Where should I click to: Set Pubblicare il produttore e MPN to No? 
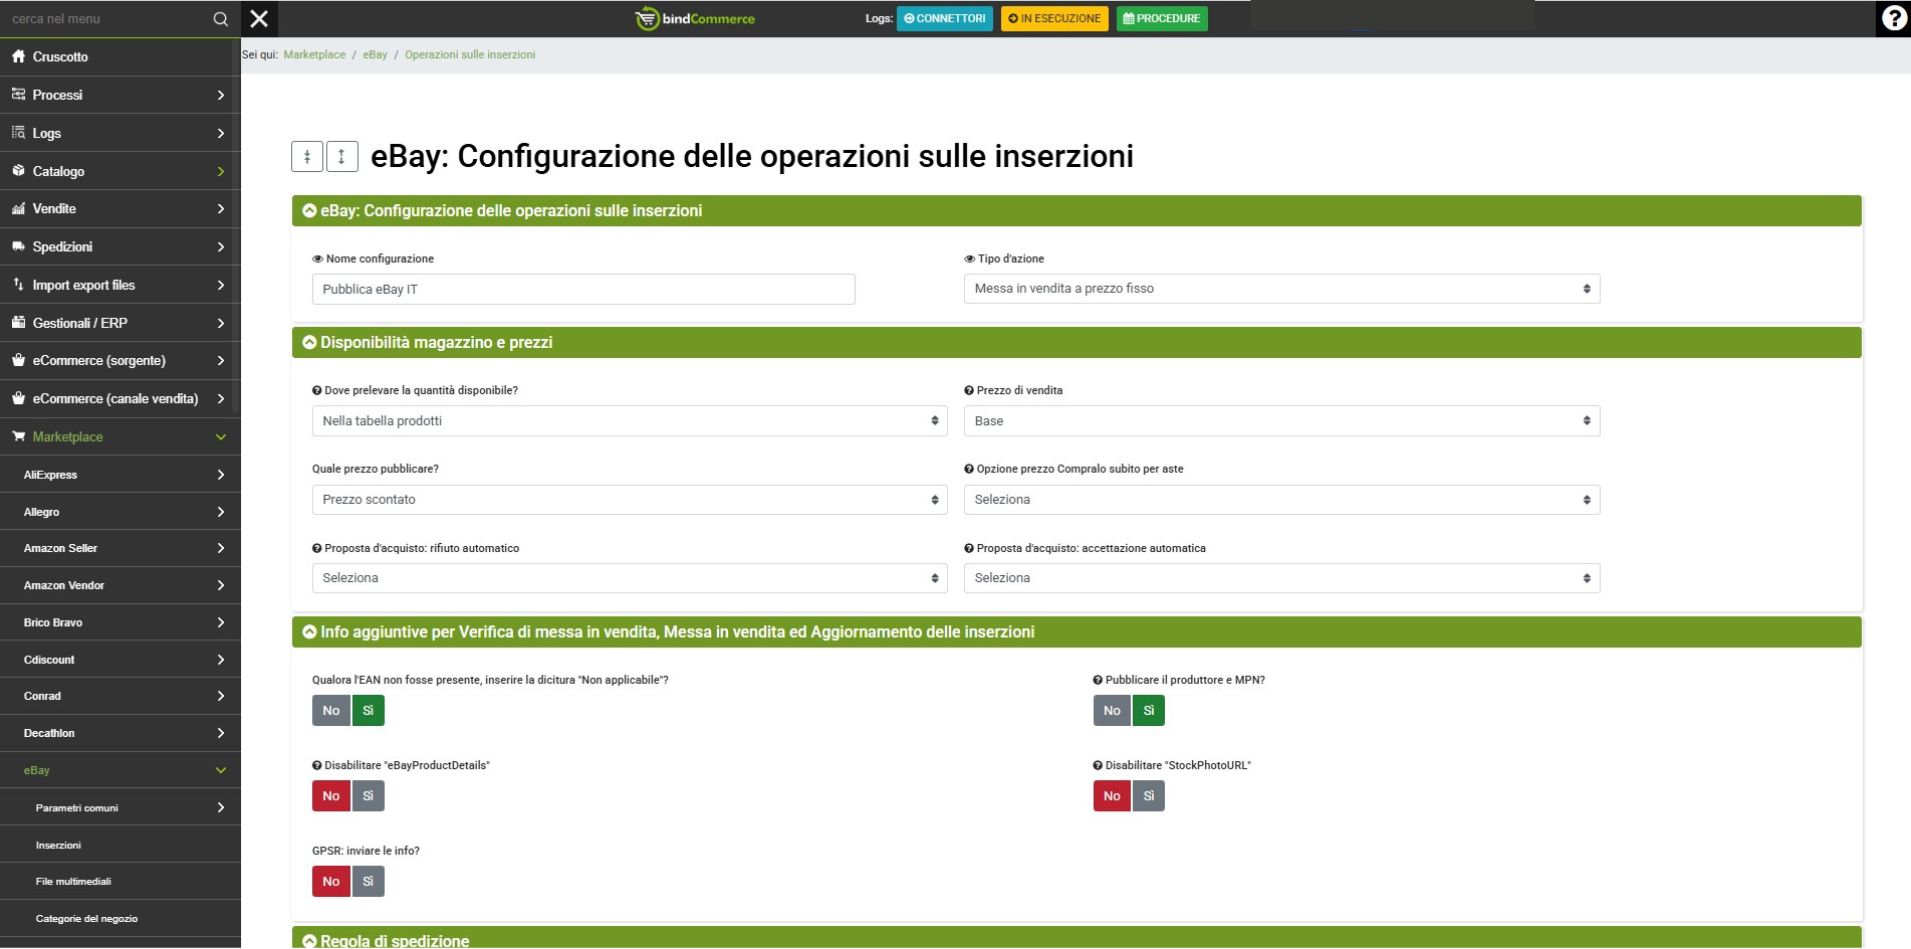coord(1111,711)
